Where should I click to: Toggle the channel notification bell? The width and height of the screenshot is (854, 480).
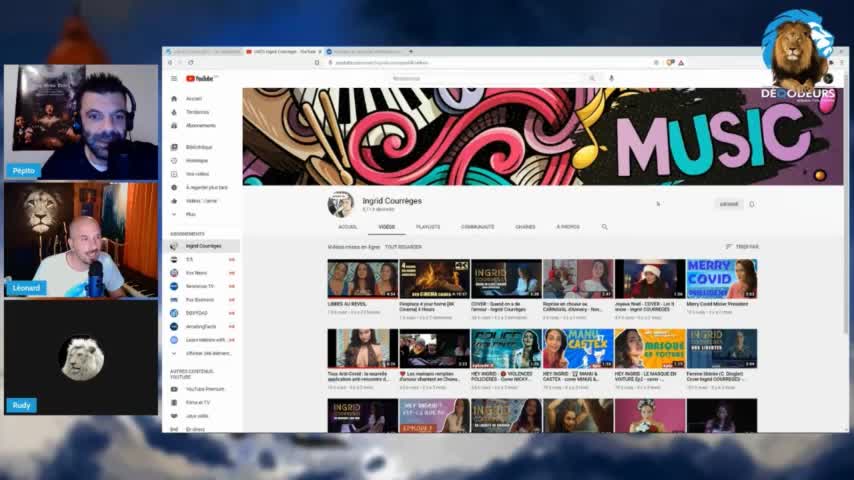[752, 204]
